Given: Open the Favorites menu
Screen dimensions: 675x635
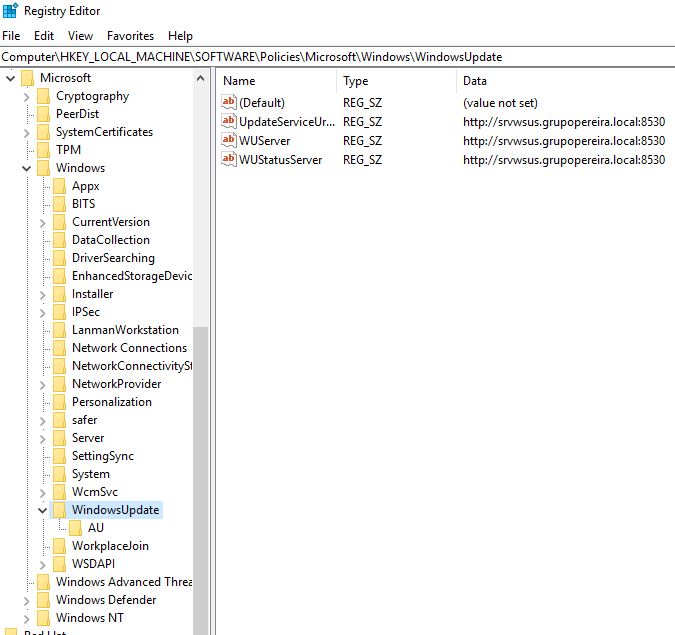Looking at the screenshot, I should [x=130, y=36].
